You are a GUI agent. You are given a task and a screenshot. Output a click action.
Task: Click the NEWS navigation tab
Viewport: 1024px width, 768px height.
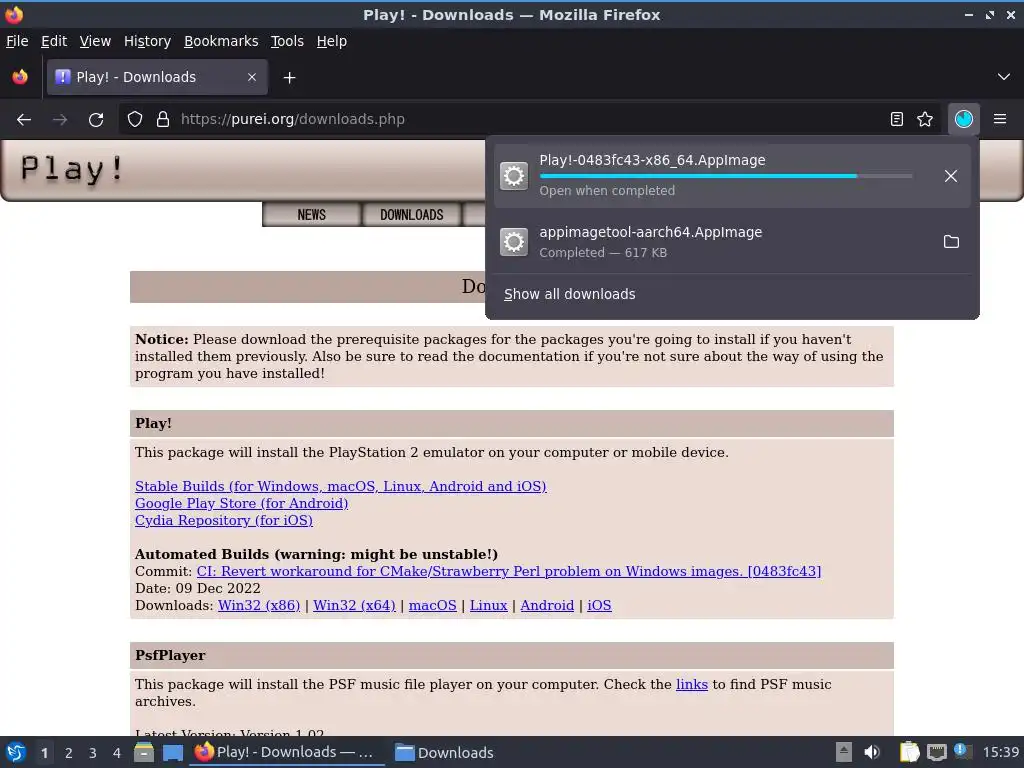point(312,215)
